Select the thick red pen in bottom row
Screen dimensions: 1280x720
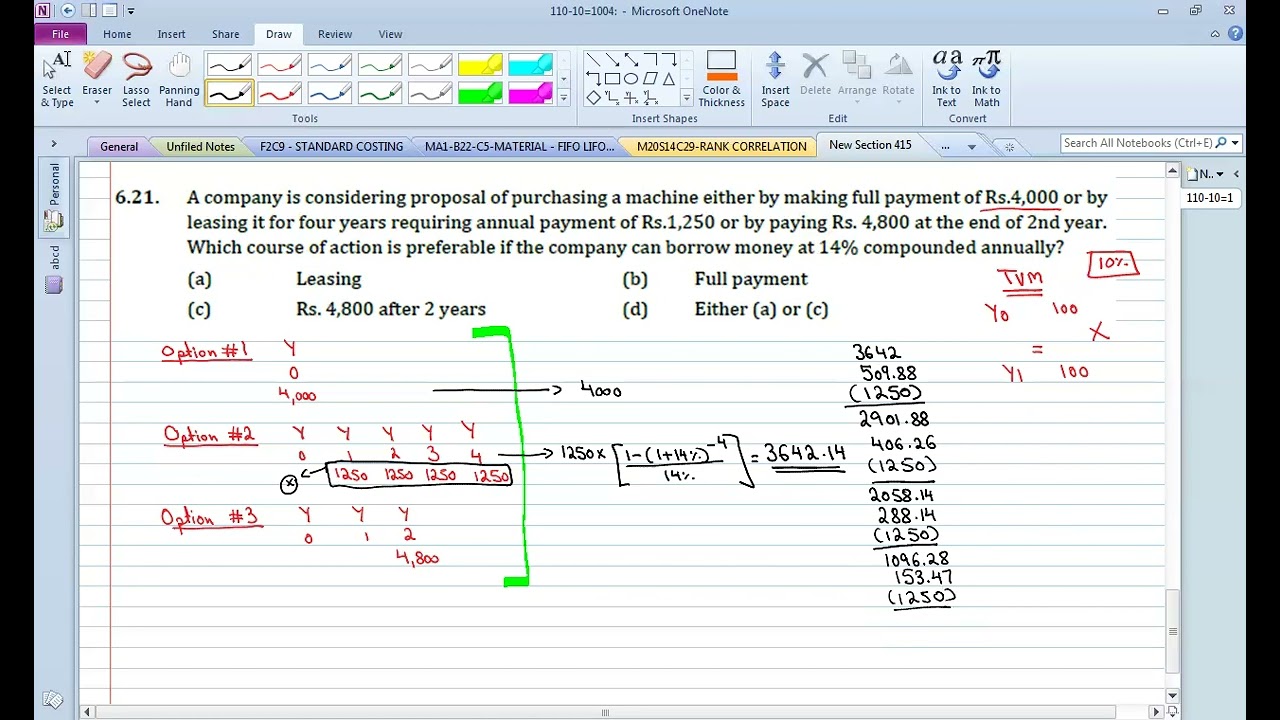(x=279, y=93)
